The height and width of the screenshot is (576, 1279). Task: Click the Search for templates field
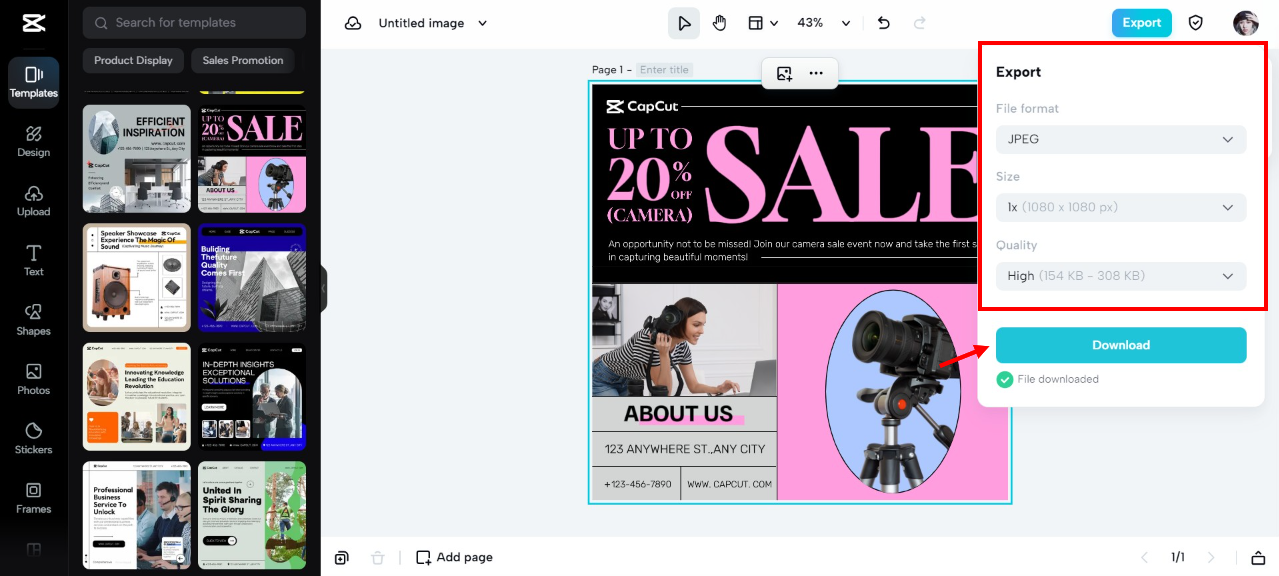pos(195,22)
